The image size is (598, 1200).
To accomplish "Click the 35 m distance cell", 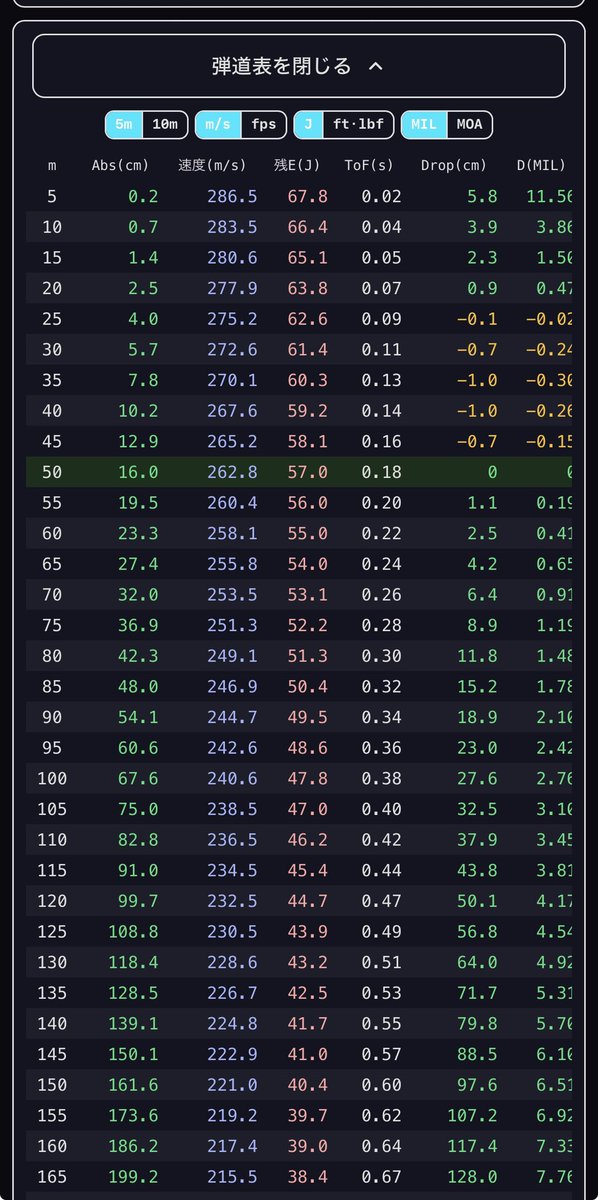I will click(x=52, y=382).
